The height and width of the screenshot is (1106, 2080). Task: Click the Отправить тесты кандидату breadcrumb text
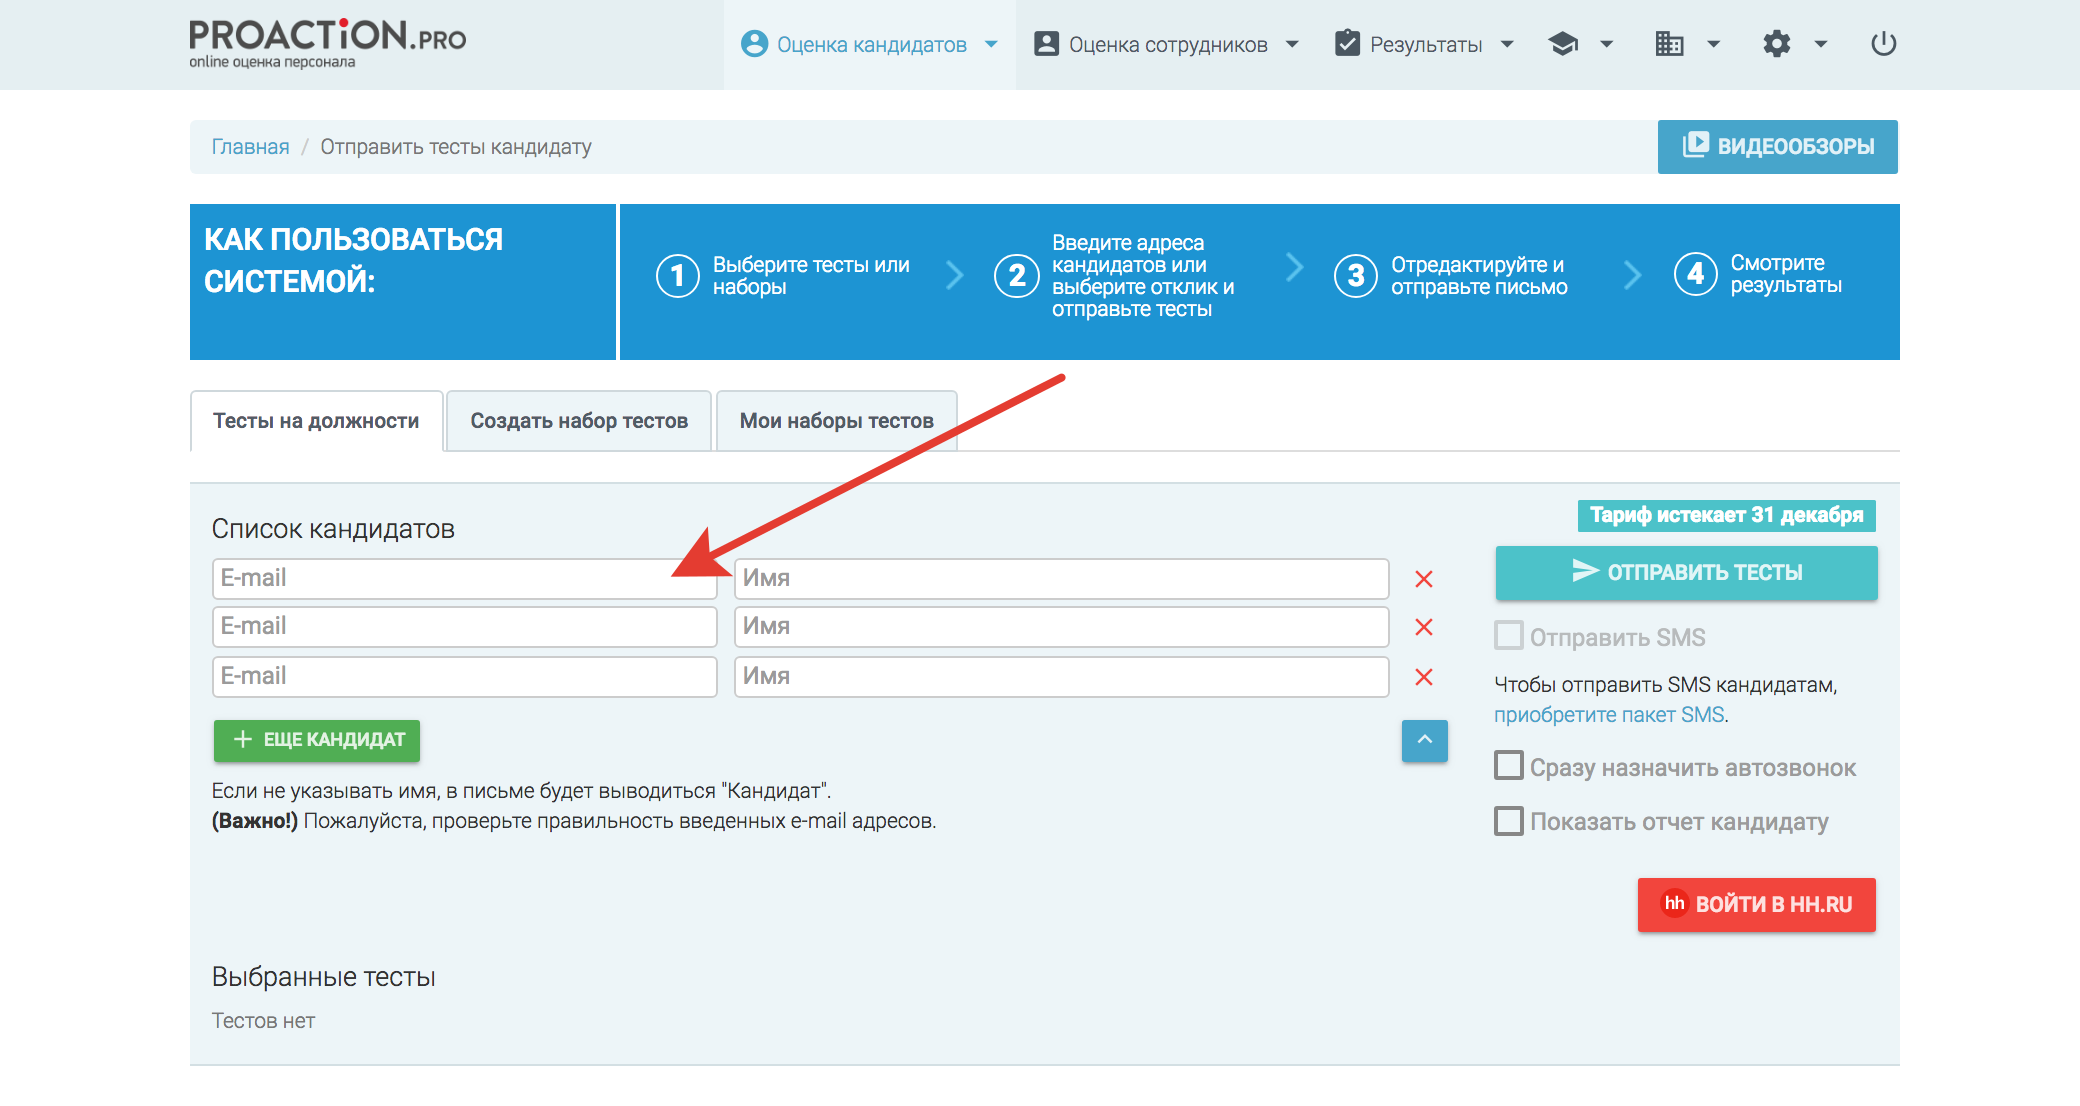(456, 147)
